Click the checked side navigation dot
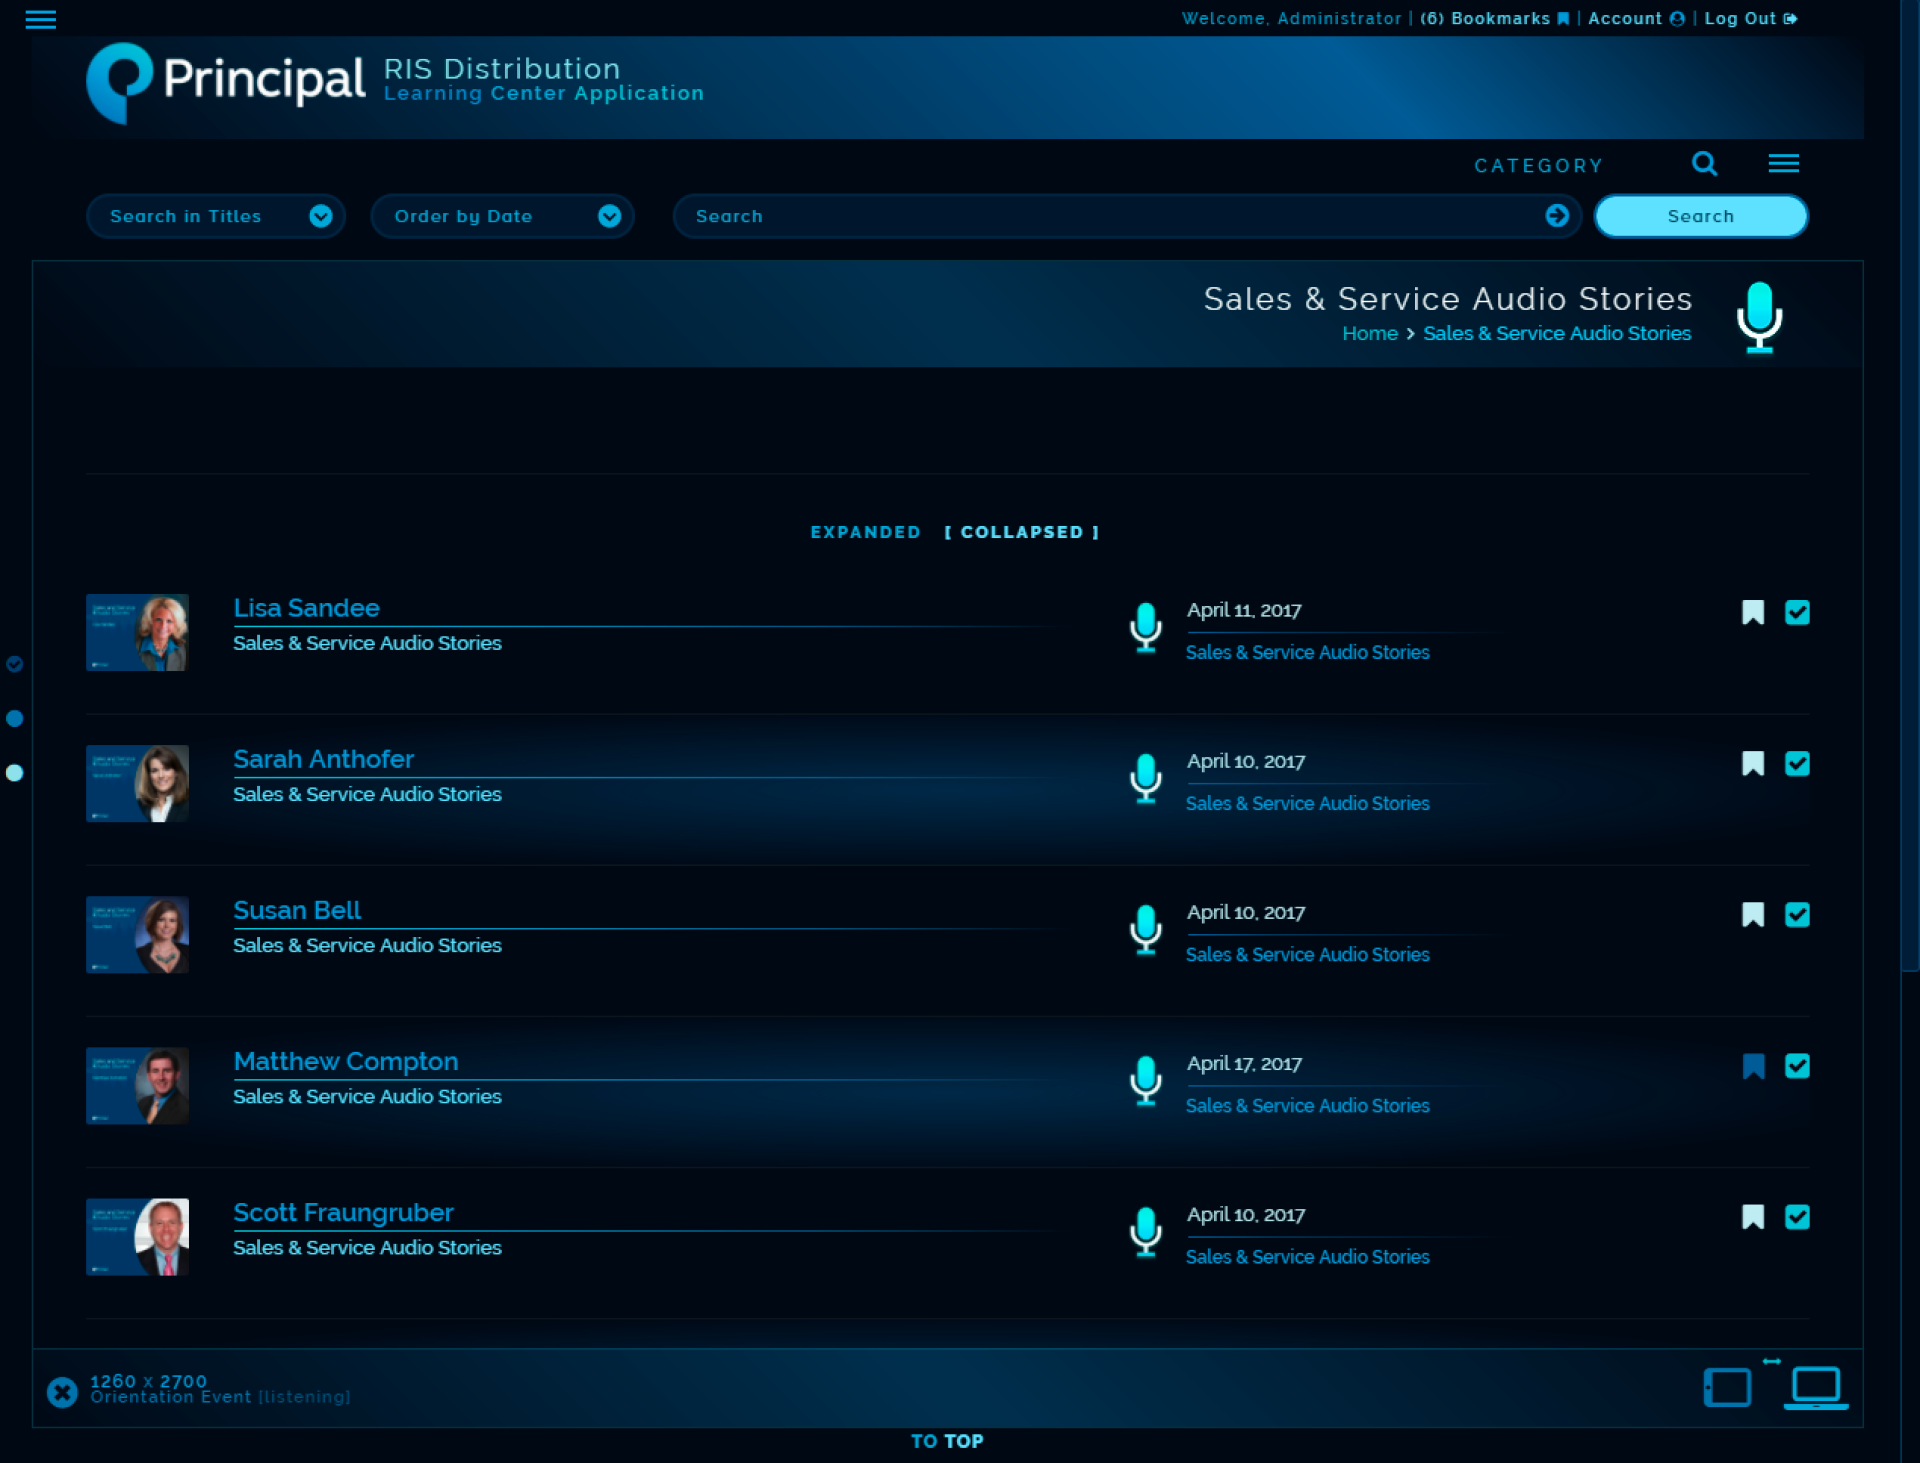This screenshot has height=1463, width=1920. point(14,664)
